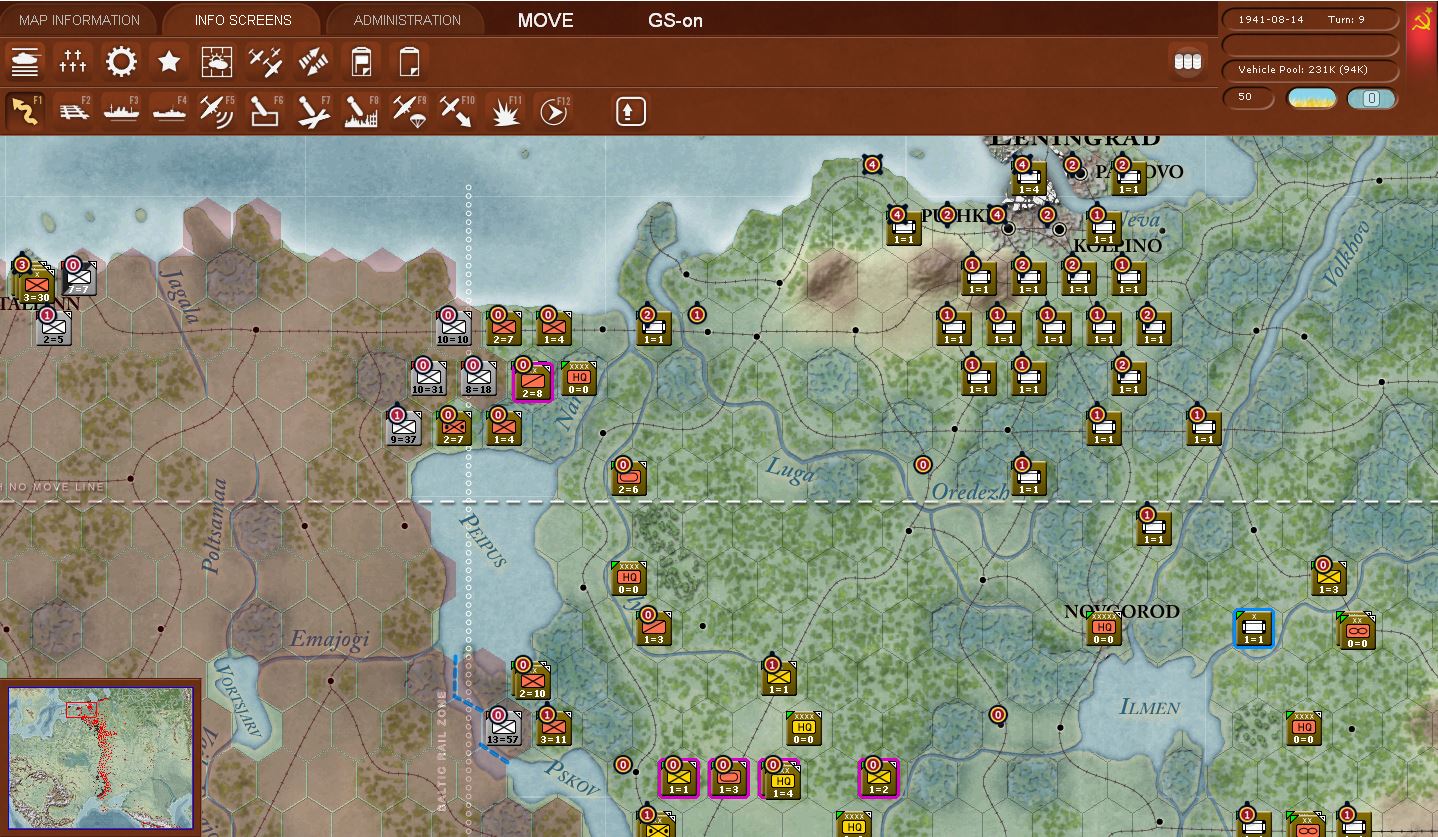Switch to F9 air transport parachute mode

(x=409, y=111)
